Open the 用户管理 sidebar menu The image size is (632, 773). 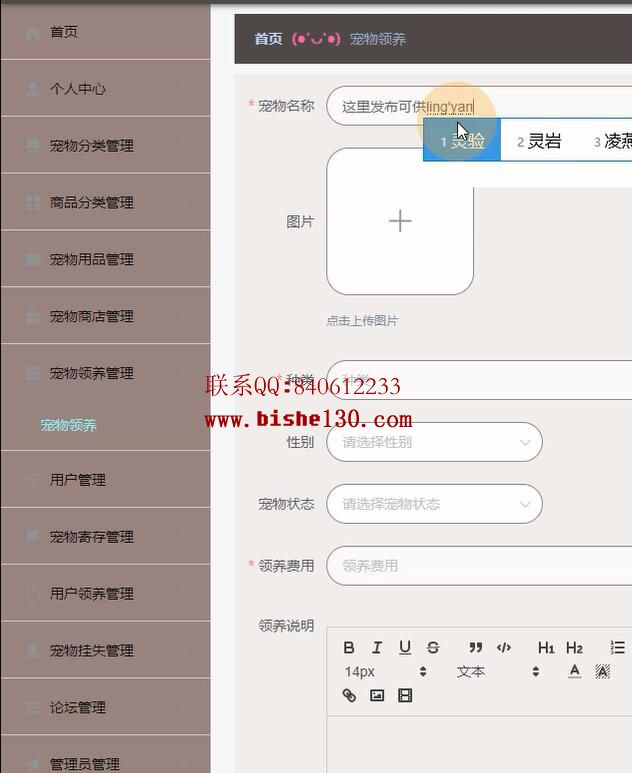tap(105, 479)
